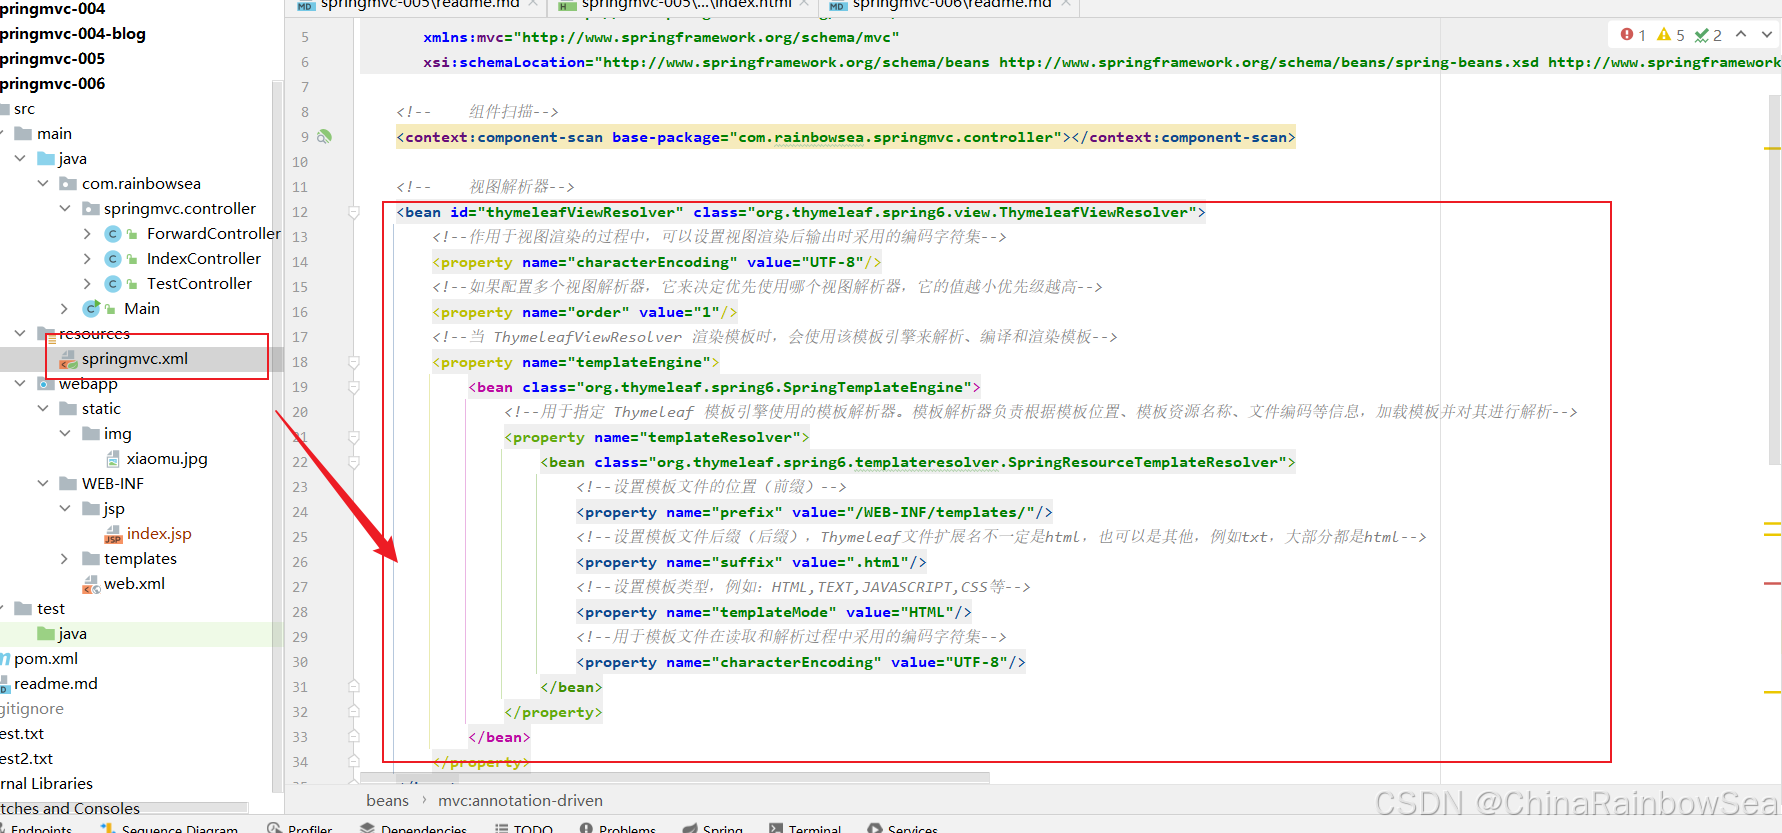The width and height of the screenshot is (1782, 833).
Task: Click the green test java folder icon
Action: point(46,634)
